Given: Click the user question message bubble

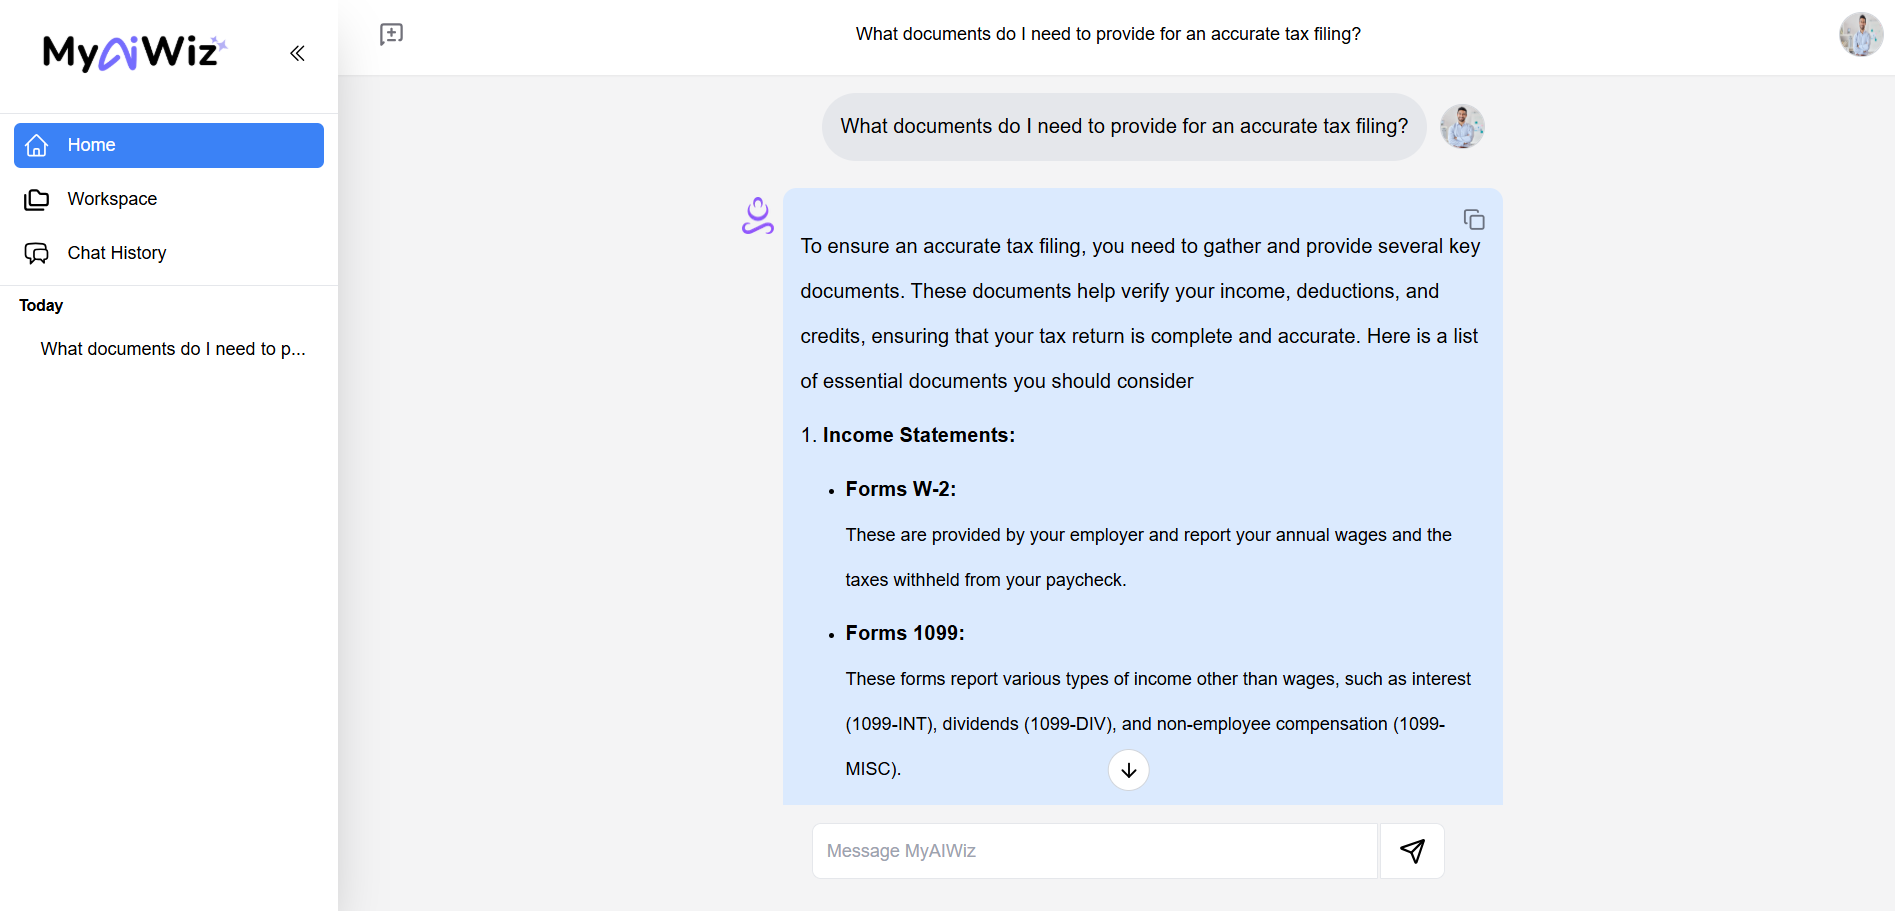Looking at the screenshot, I should point(1123,127).
